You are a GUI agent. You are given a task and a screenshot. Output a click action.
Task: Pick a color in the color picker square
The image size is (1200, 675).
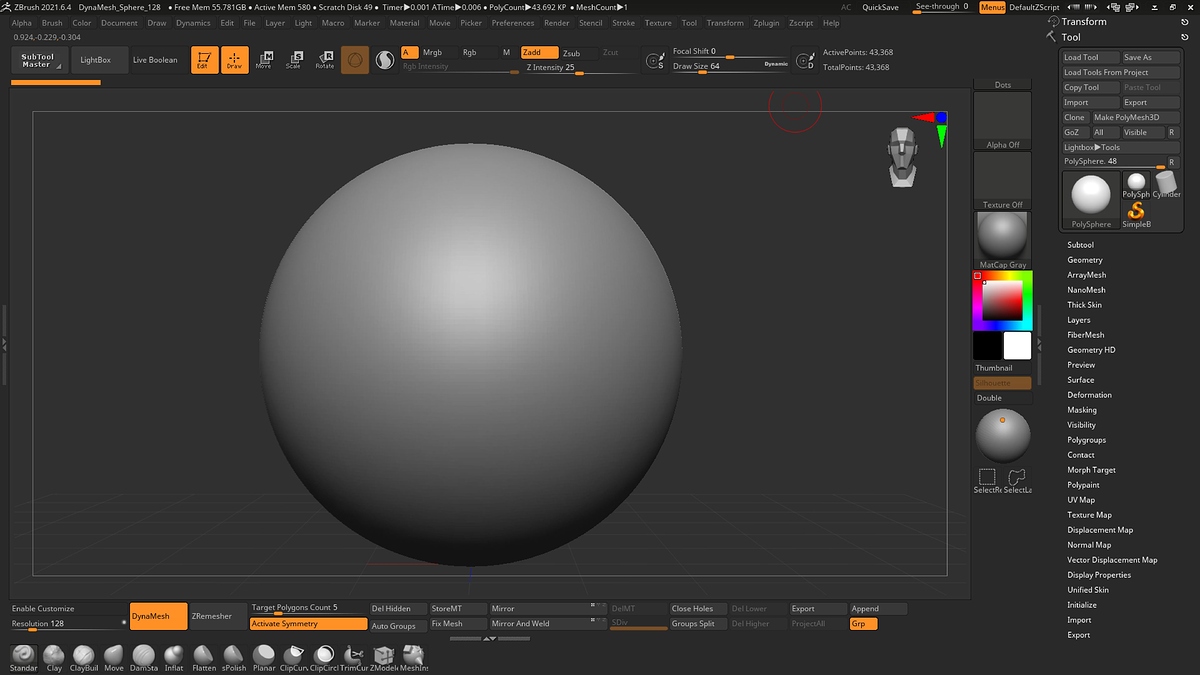1002,301
